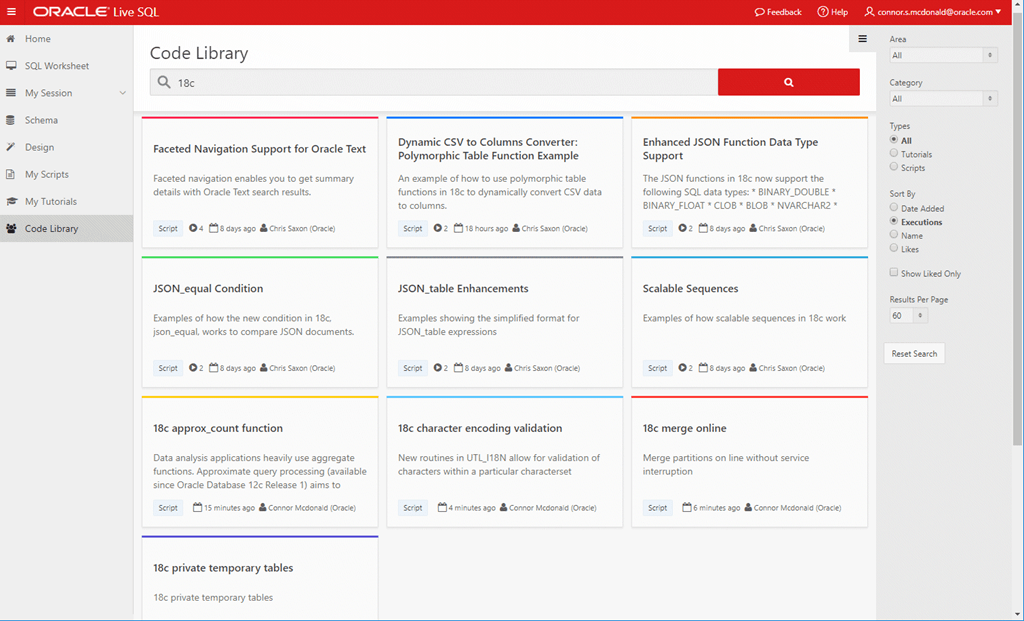Click calendar icon on the Dynamic CSV card
The width and height of the screenshot is (1024, 621).
458,229
